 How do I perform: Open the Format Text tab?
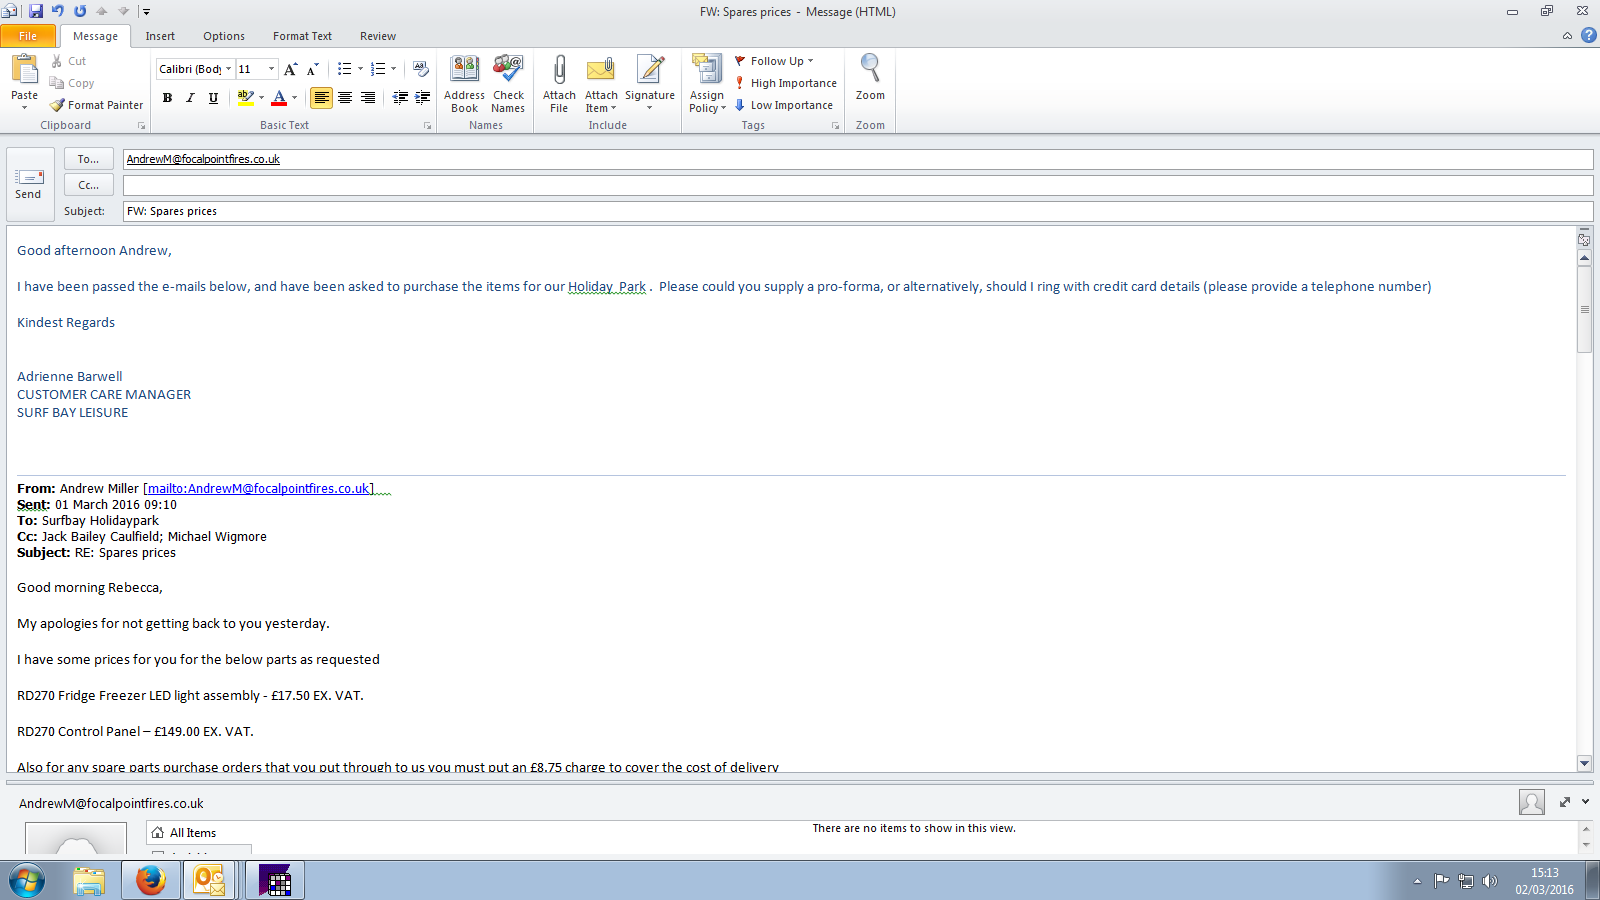click(302, 36)
